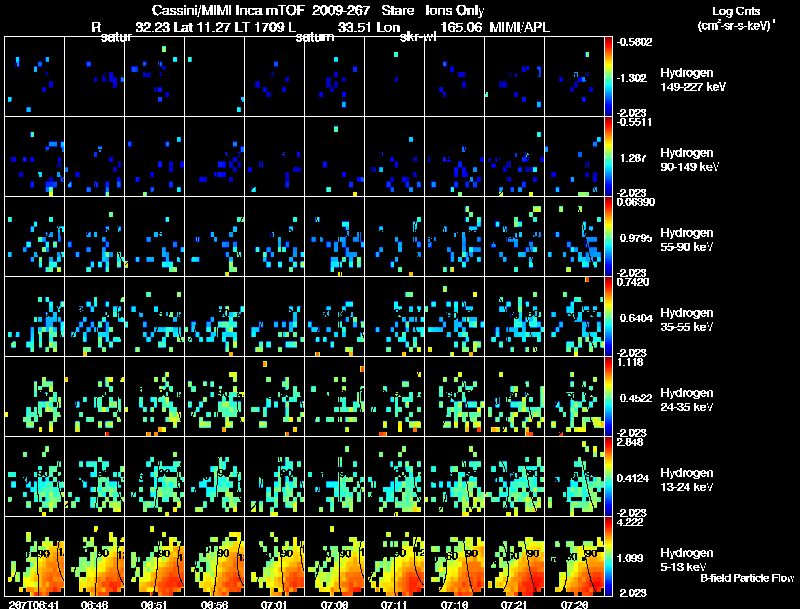The width and height of the screenshot is (800, 609).
Task: Click the '2009-267' date in title
Action: tap(341, 10)
